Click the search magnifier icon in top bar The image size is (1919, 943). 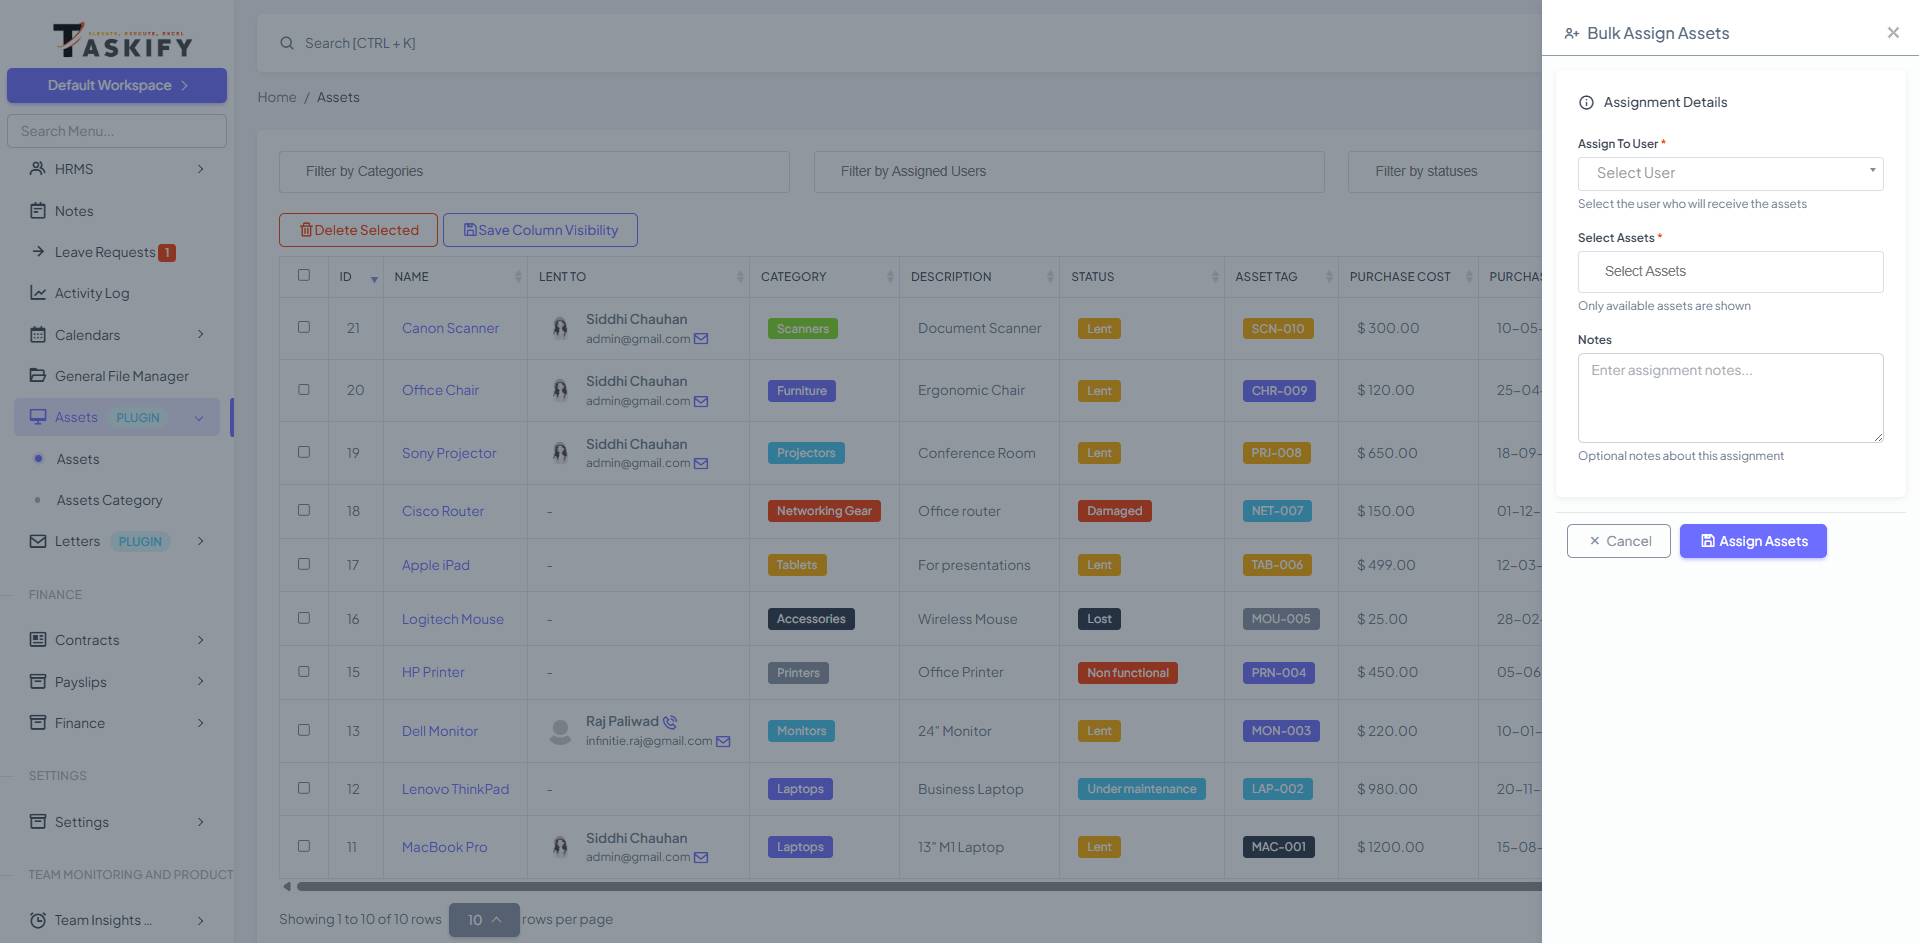click(x=287, y=43)
